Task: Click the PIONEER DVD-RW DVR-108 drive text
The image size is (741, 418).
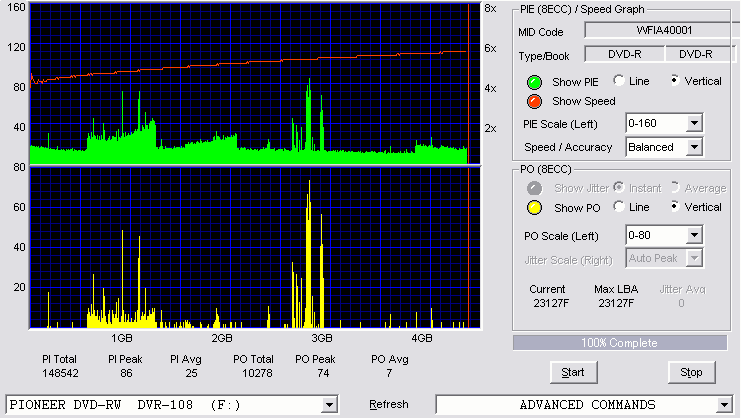Action: 125,405
